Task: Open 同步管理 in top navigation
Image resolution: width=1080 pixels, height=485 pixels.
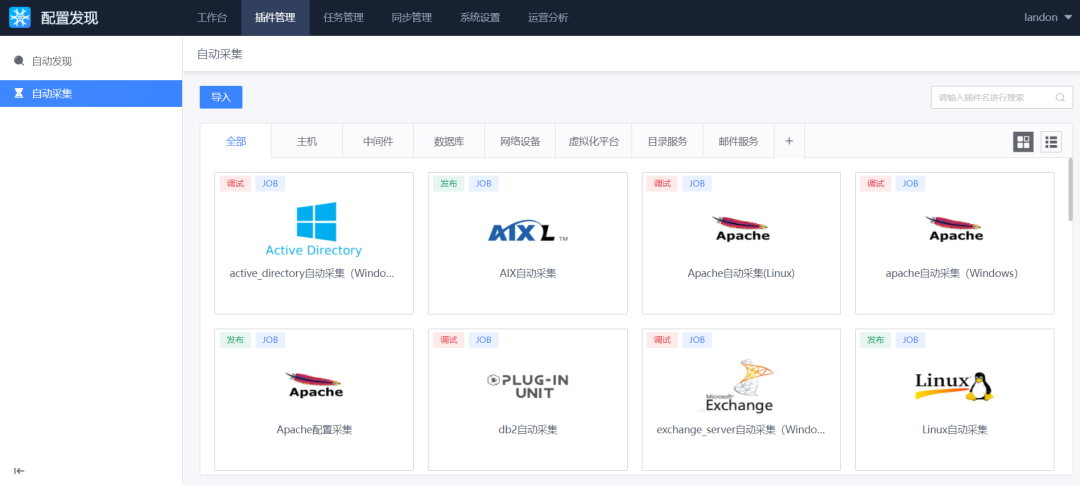Action: 411,18
